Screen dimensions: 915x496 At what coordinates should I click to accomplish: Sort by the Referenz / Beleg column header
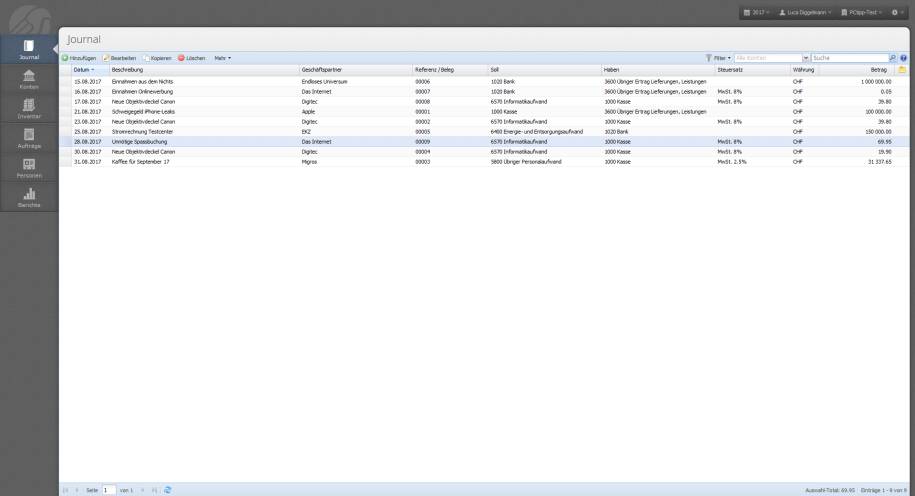point(450,70)
